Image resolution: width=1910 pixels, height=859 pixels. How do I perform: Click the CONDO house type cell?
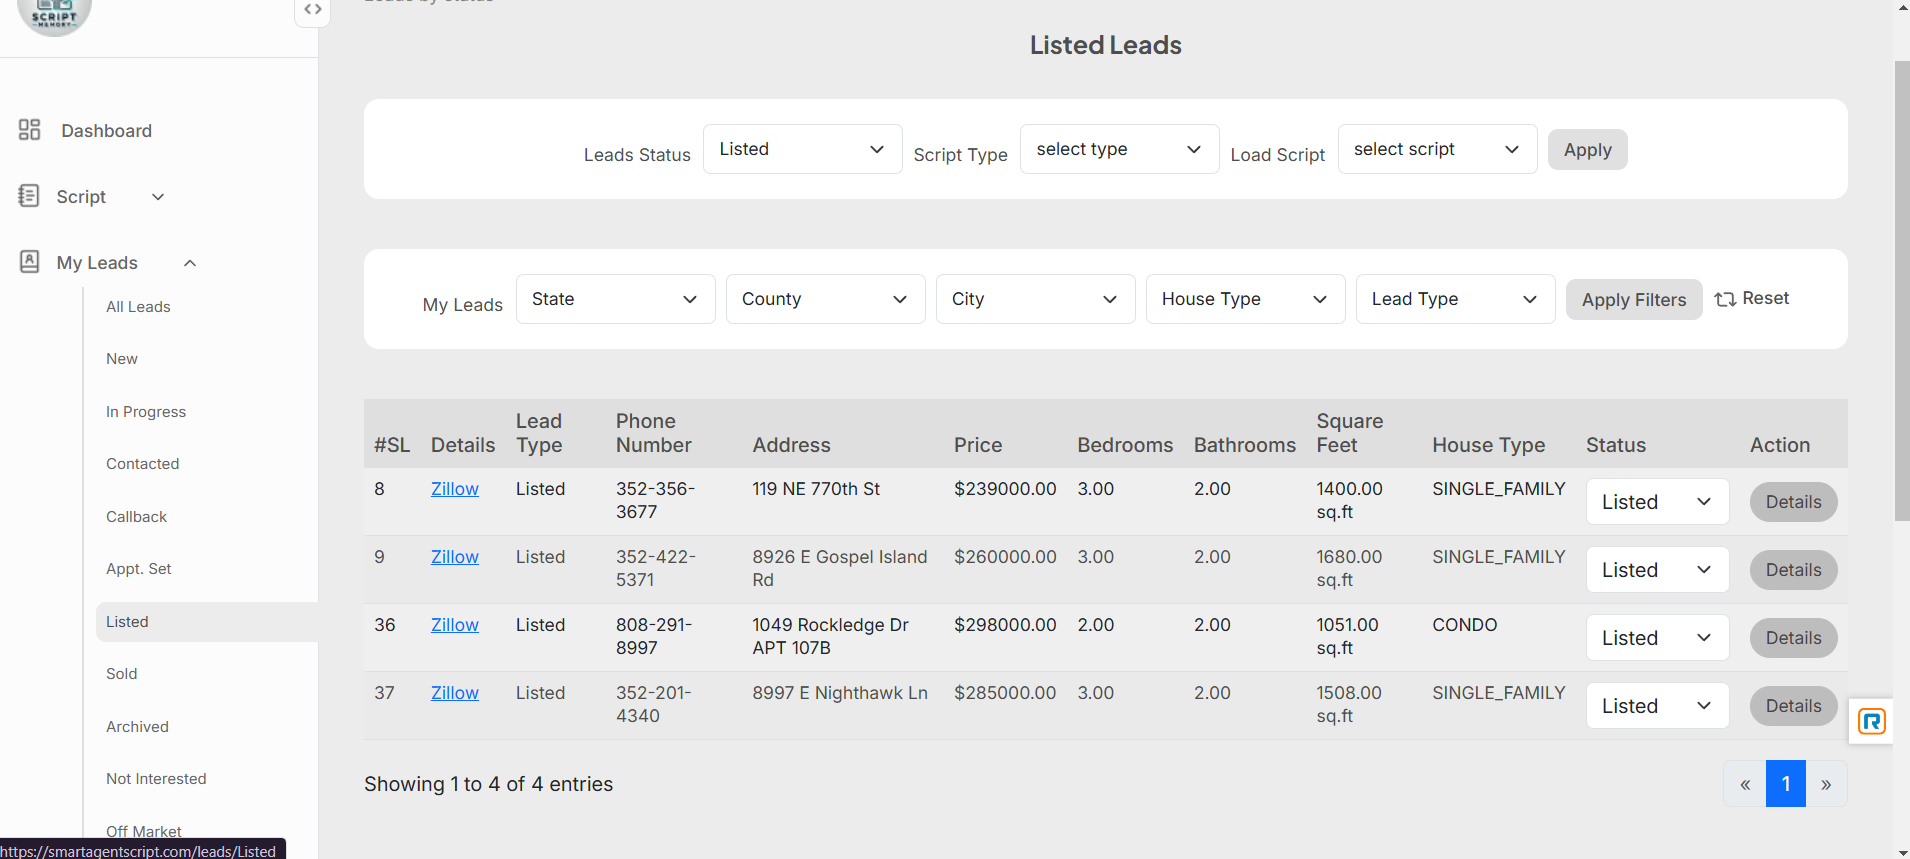point(1465,625)
